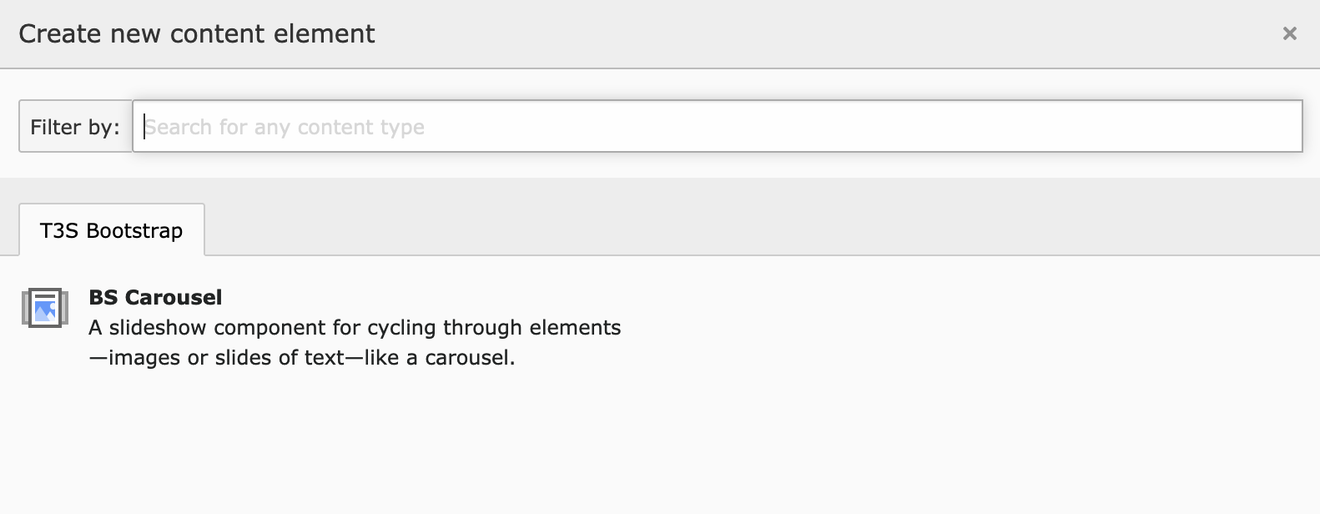Click inside the filter text input
Screen dimensions: 1320x514
pyautogui.click(x=717, y=127)
